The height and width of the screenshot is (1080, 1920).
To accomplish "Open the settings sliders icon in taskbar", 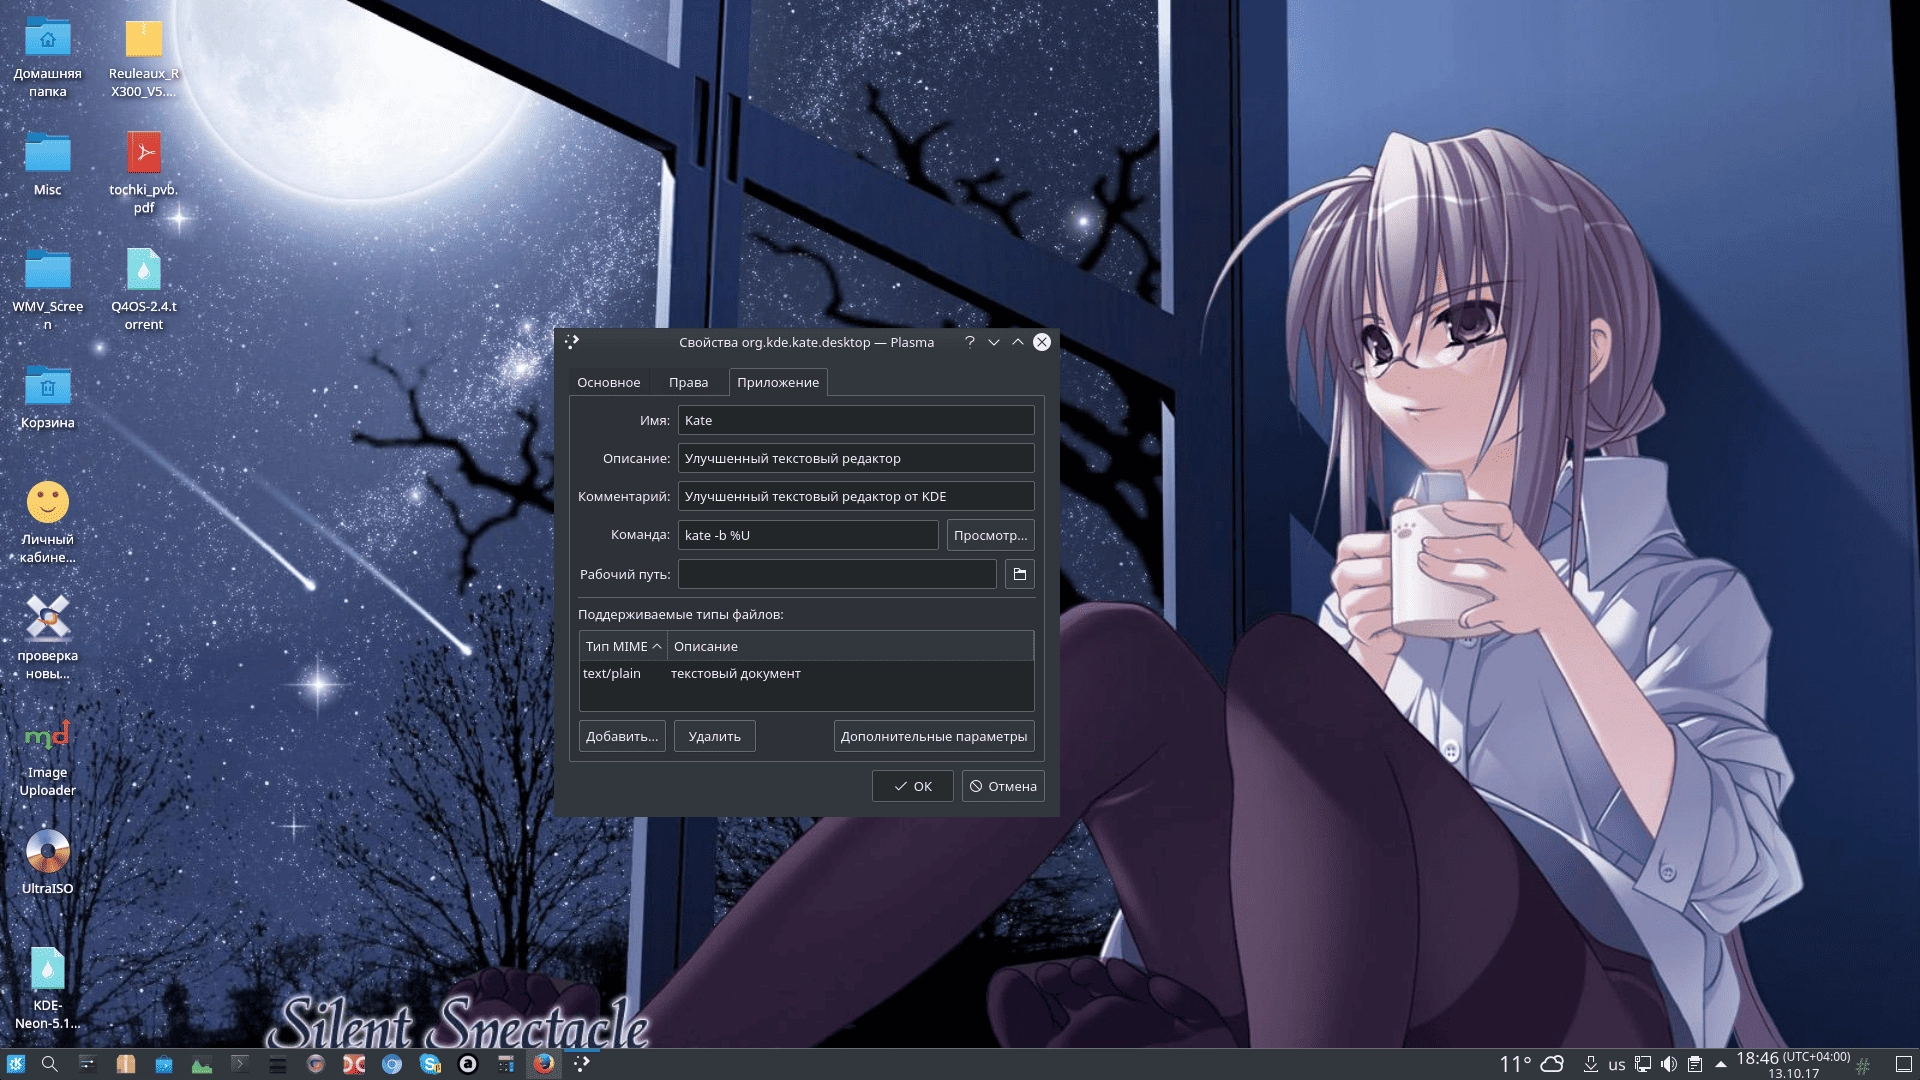I will [87, 1064].
